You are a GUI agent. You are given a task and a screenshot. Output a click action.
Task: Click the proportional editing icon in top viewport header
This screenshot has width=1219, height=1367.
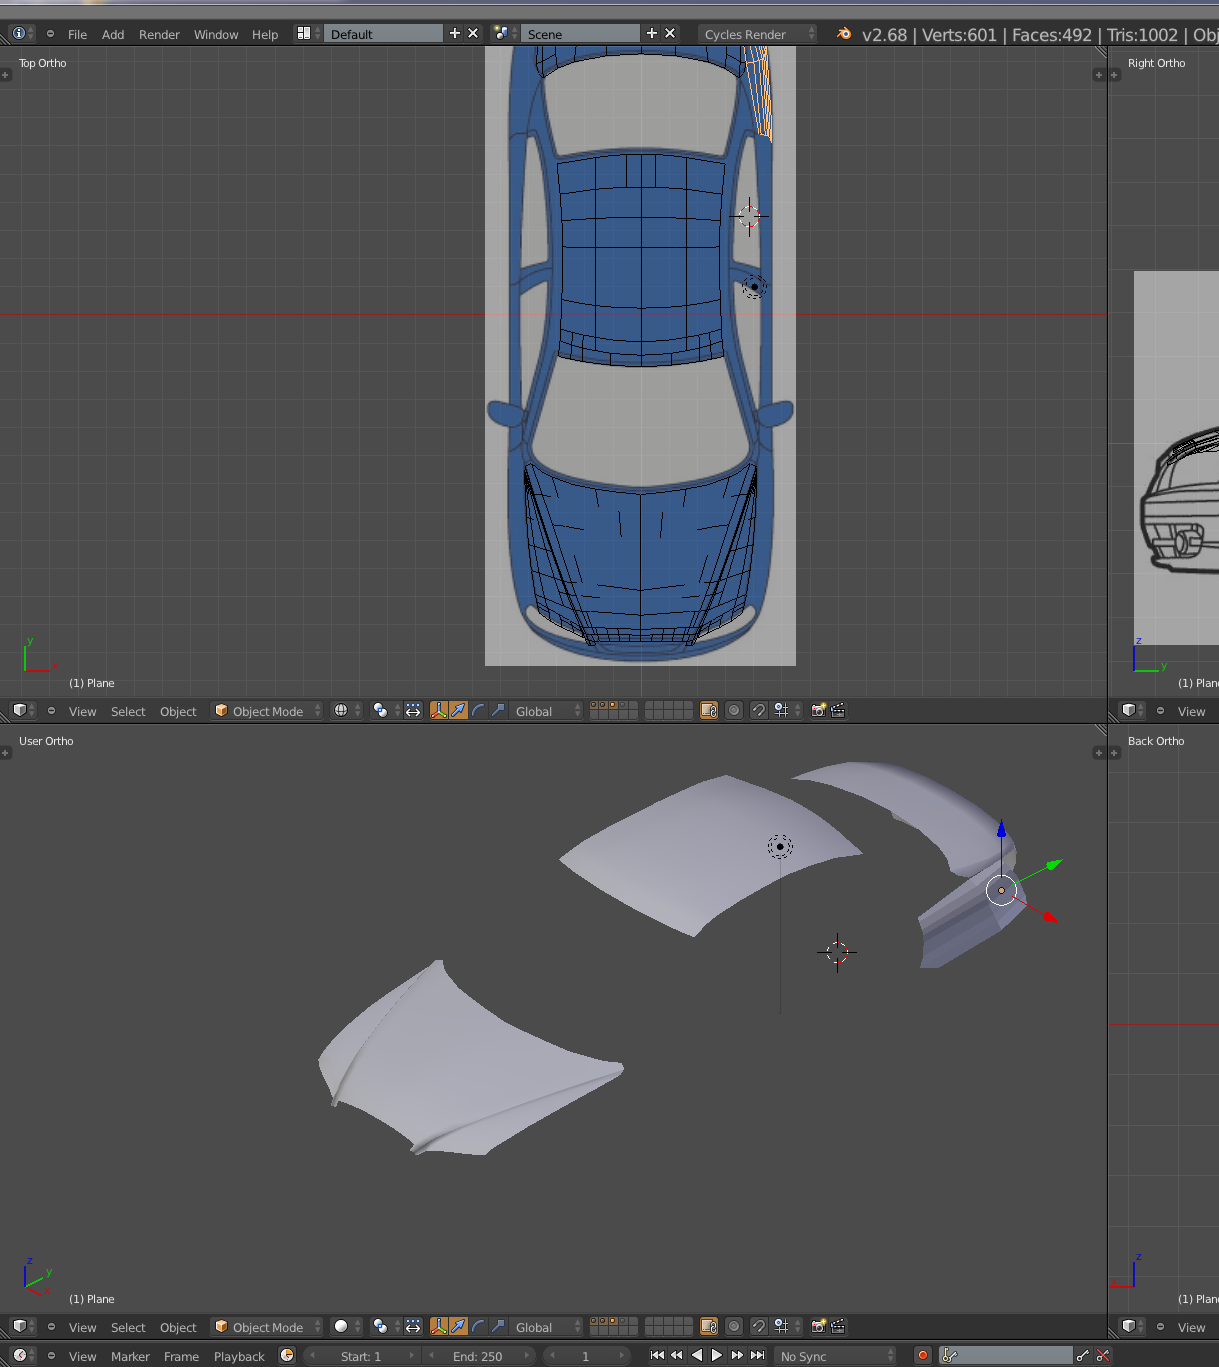click(x=734, y=710)
